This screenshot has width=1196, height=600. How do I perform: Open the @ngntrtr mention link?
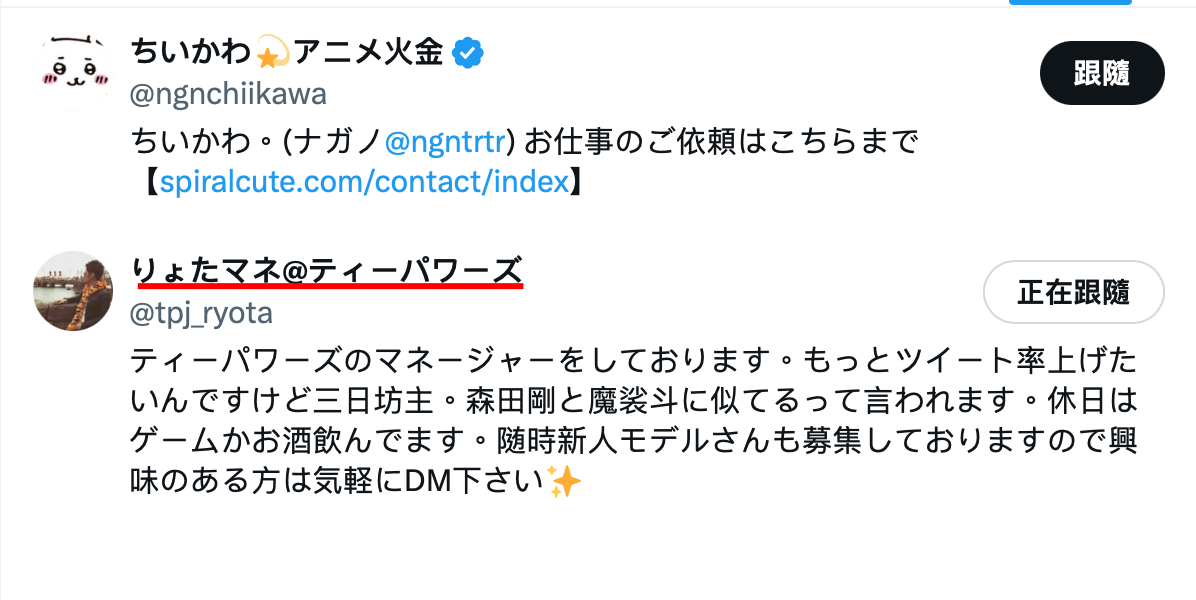pos(448,142)
